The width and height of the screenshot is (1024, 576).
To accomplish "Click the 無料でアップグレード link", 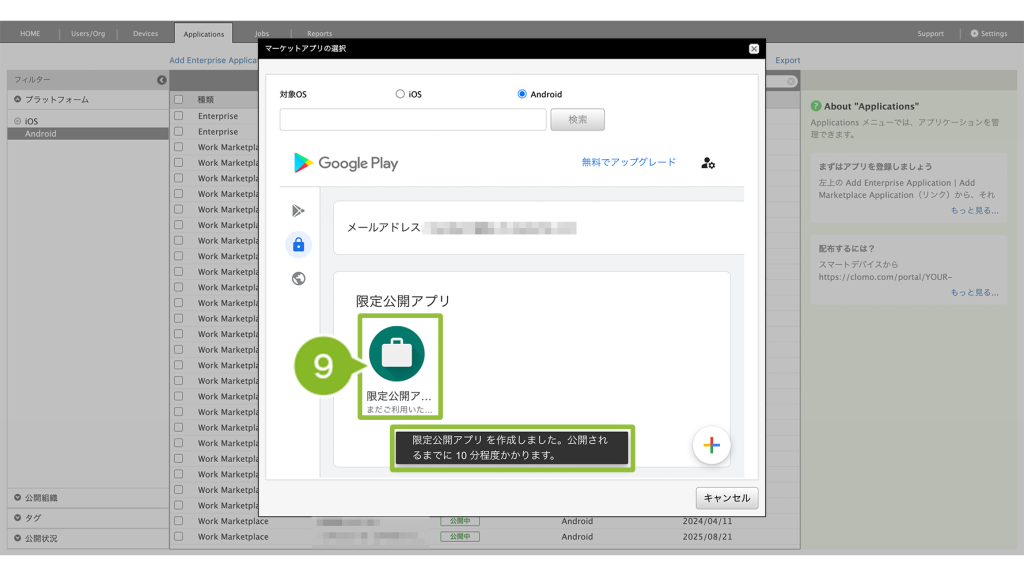I will coord(628,162).
